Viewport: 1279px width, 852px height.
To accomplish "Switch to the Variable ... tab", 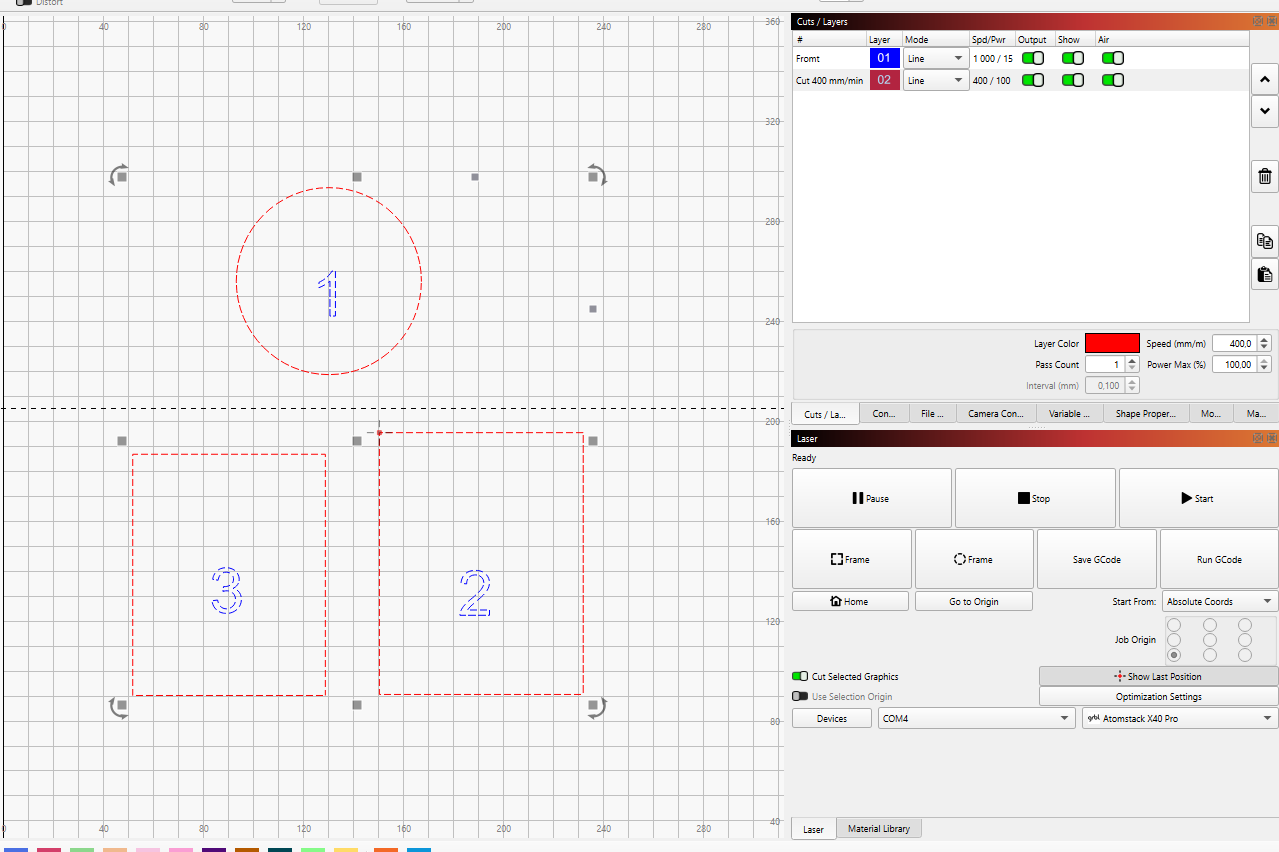I will click(x=1069, y=414).
